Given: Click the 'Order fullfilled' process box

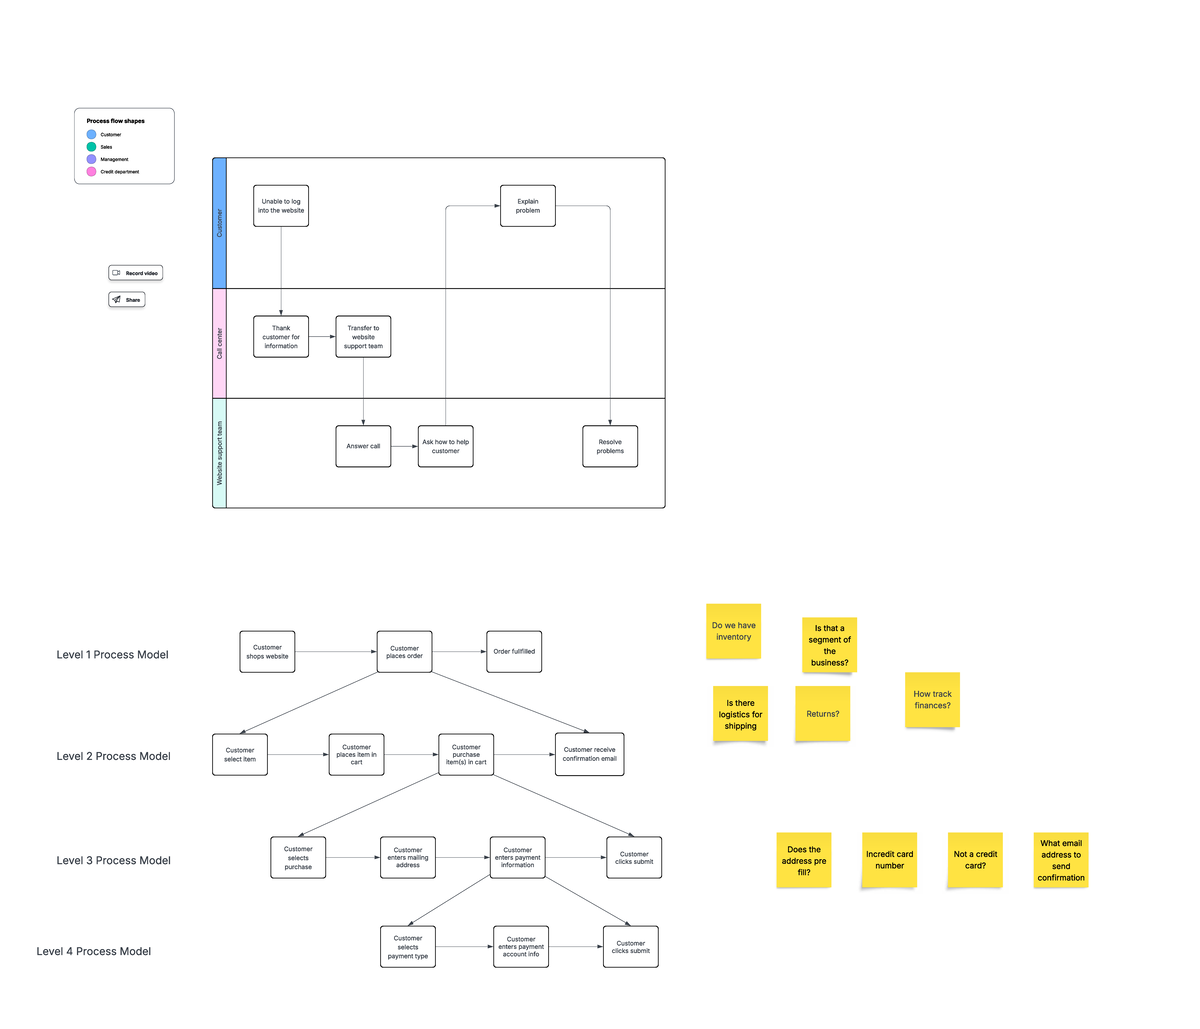Looking at the screenshot, I should click(514, 652).
